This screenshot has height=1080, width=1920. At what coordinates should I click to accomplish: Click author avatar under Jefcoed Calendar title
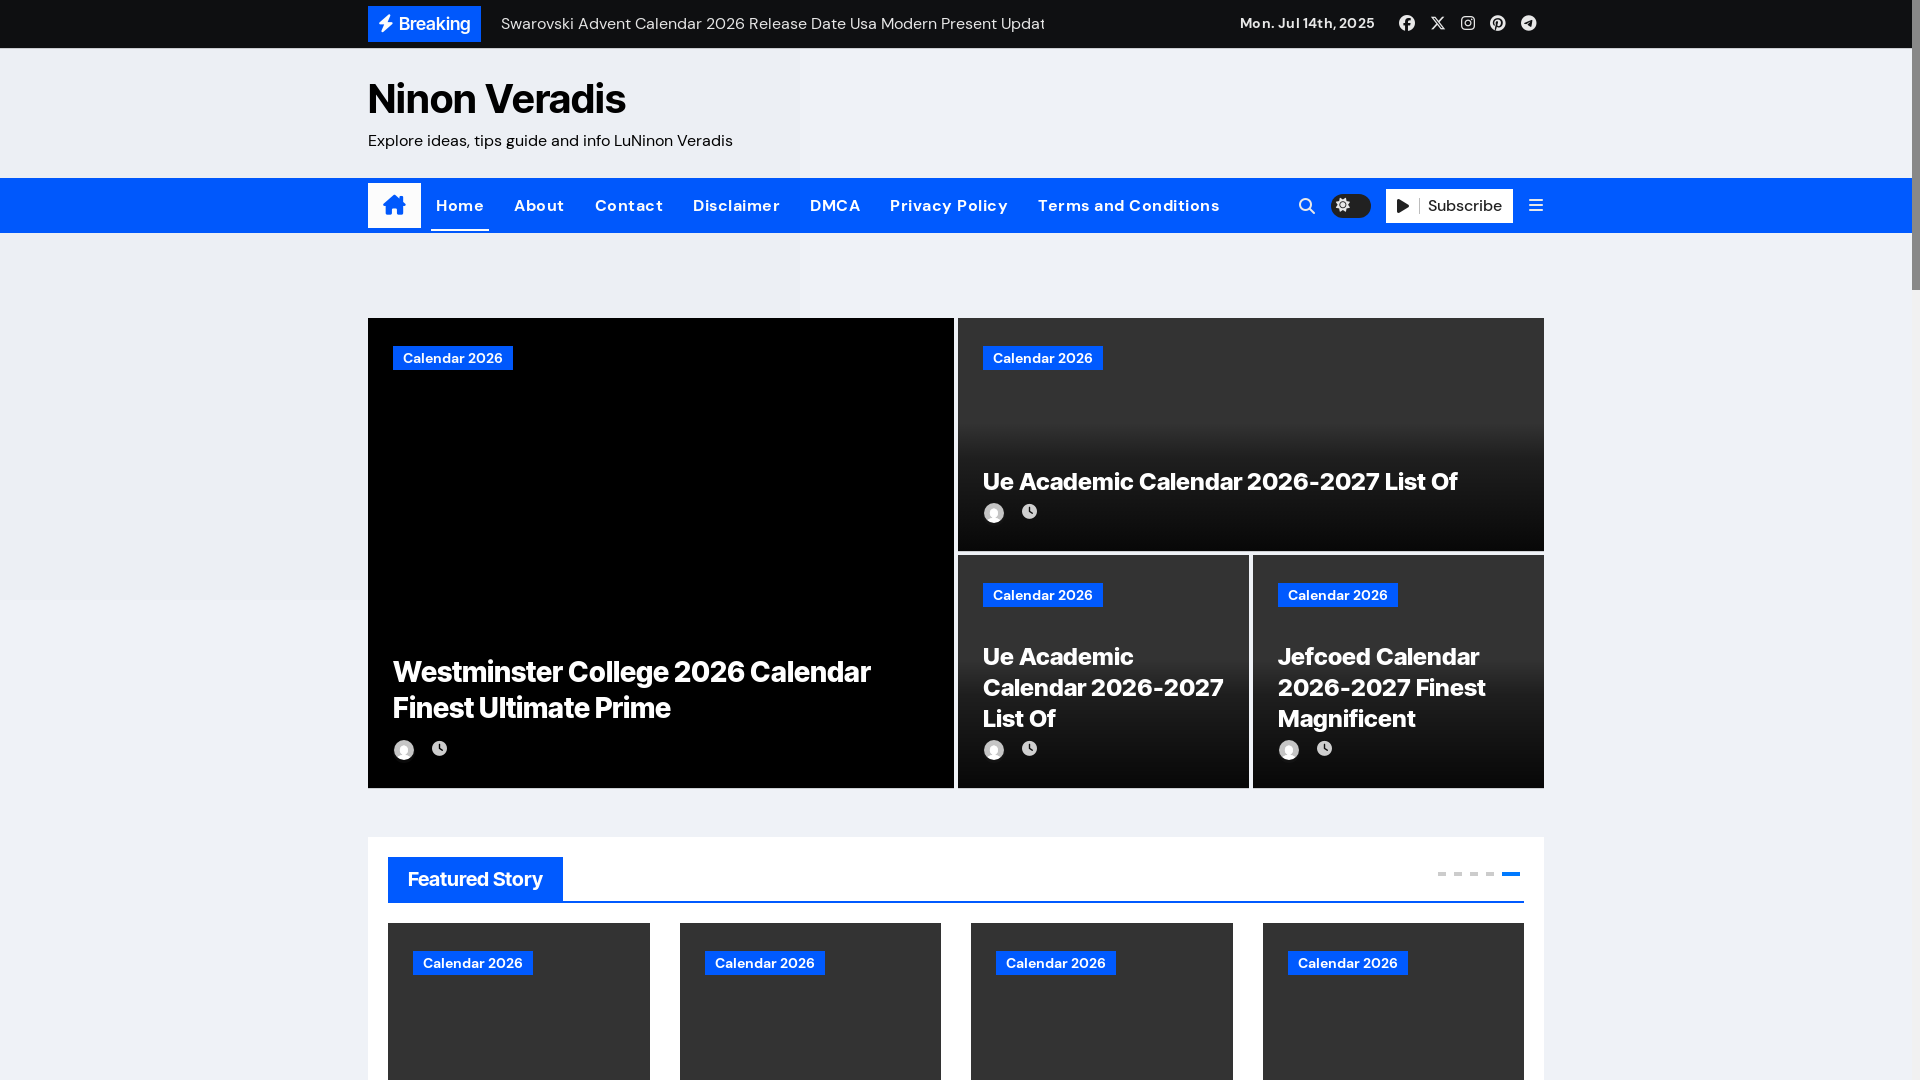pyautogui.click(x=1289, y=750)
